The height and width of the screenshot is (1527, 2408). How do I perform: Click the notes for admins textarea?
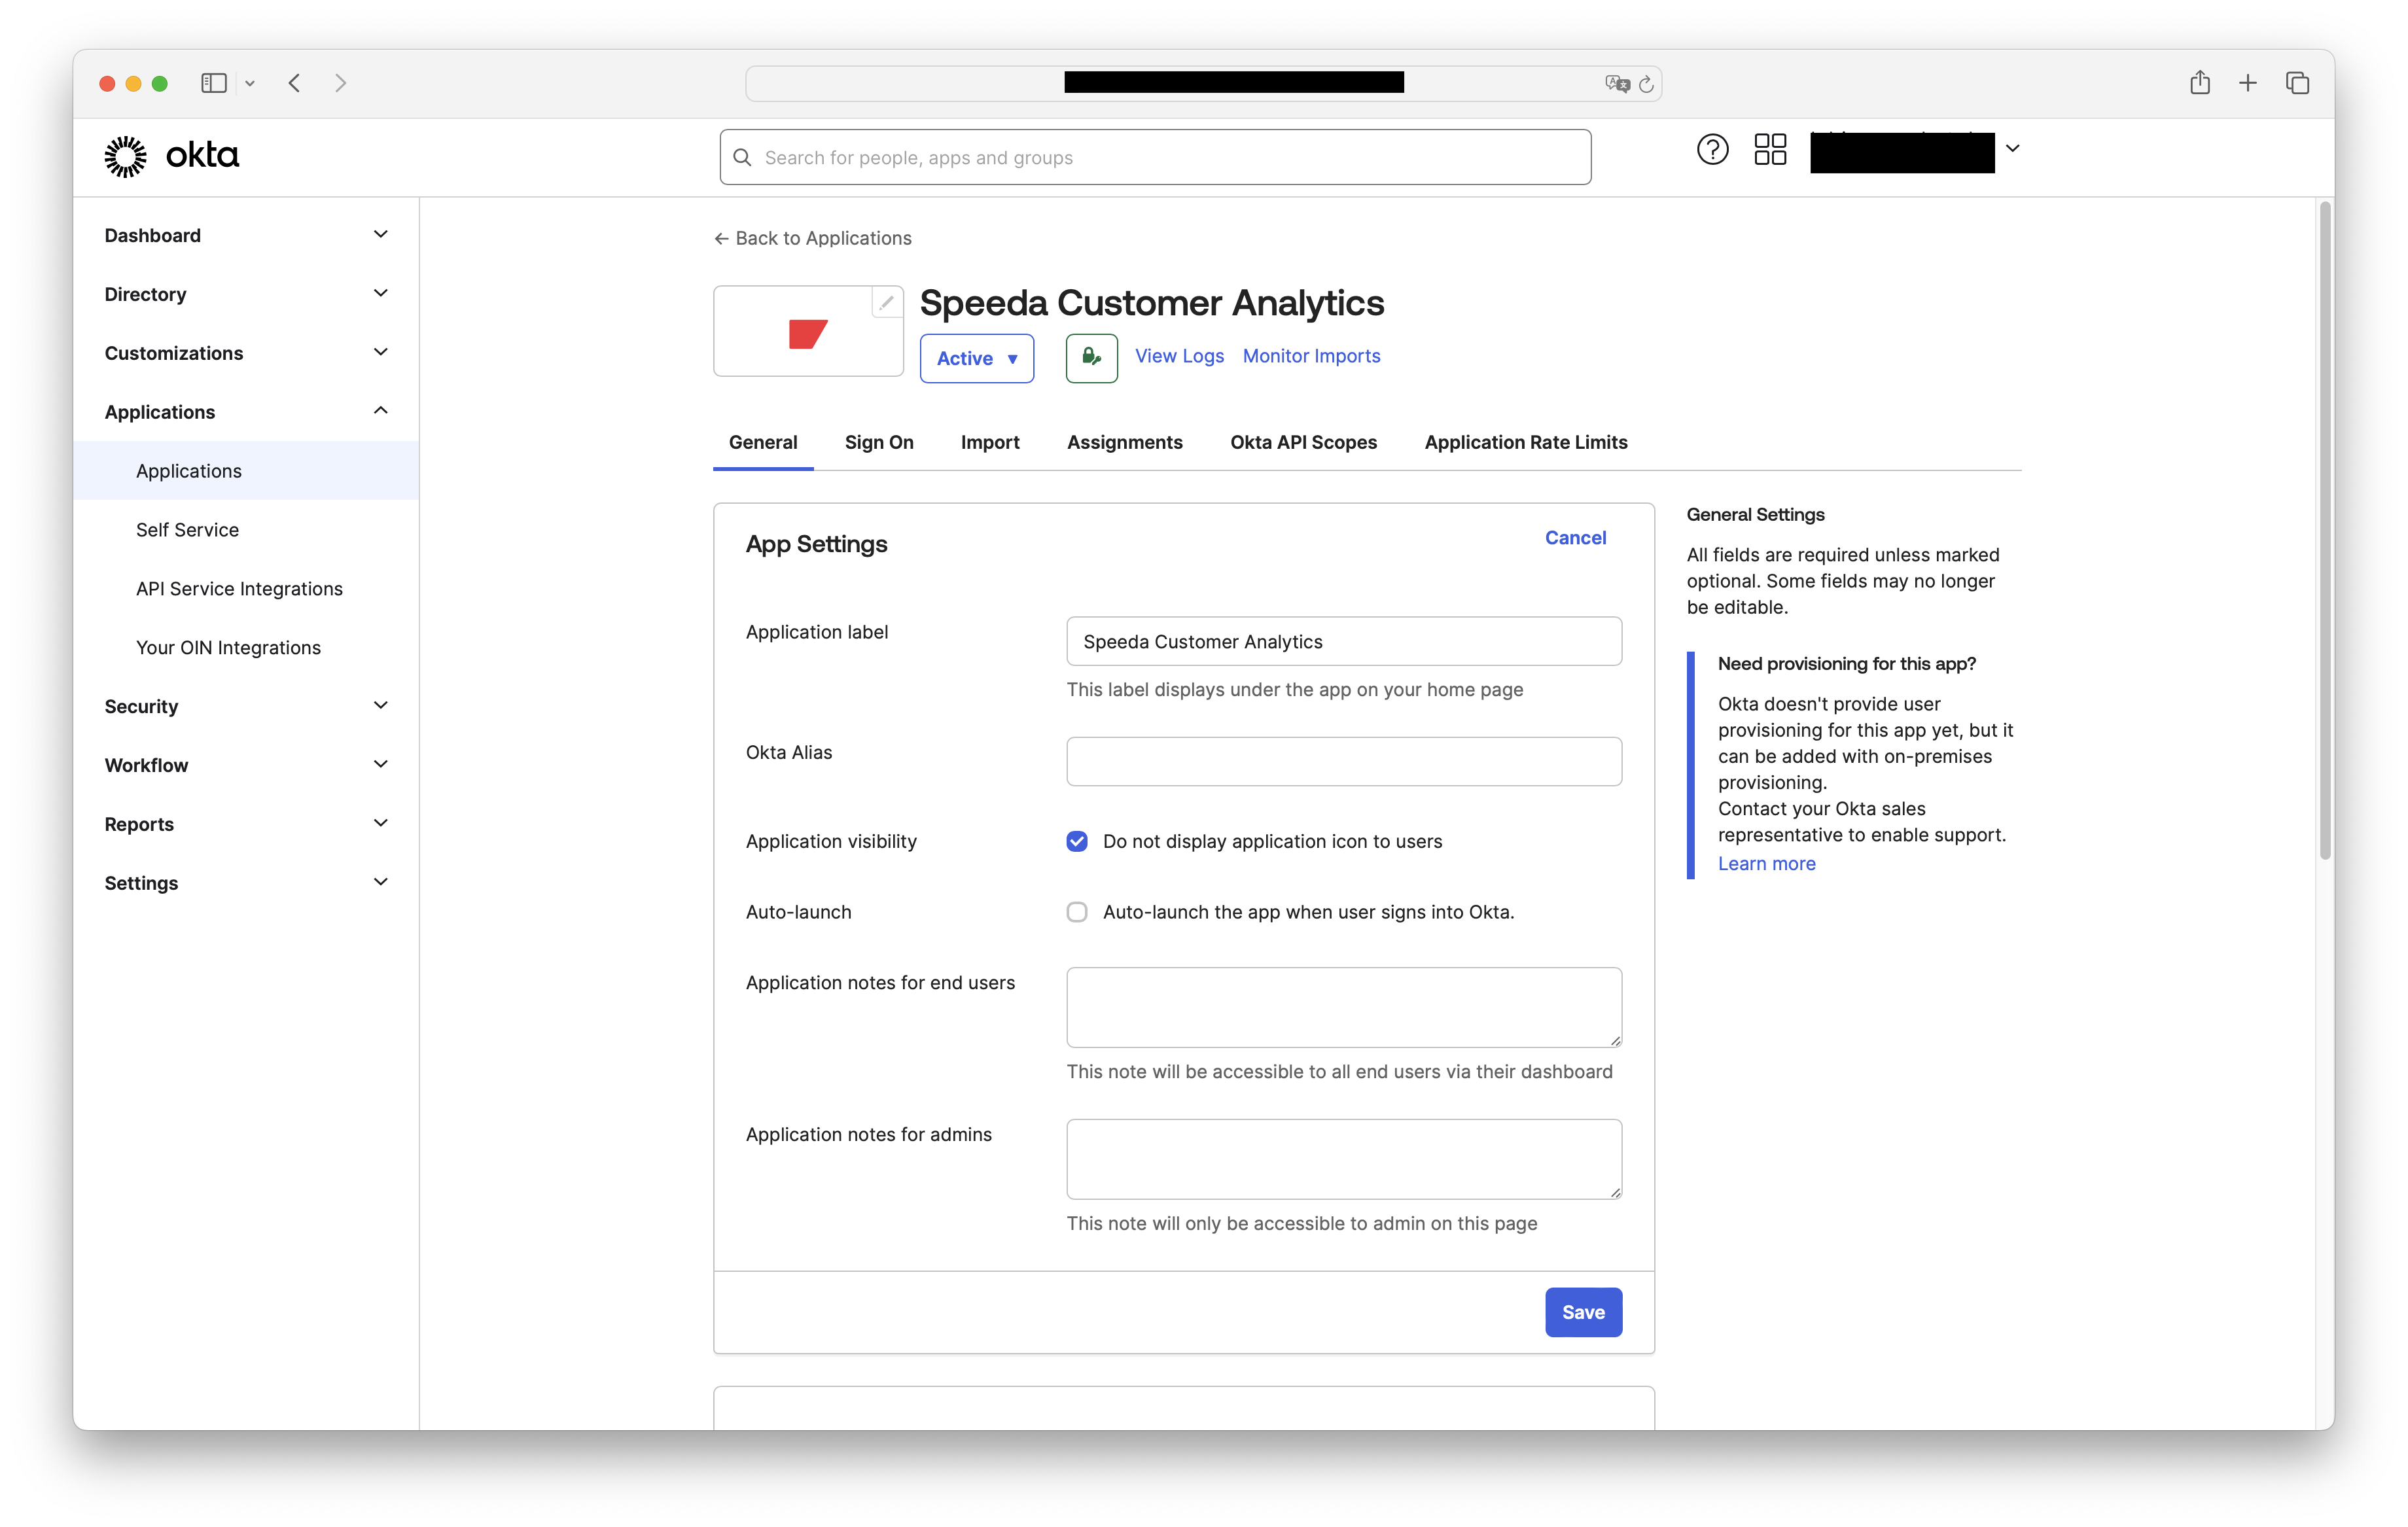click(1344, 1159)
